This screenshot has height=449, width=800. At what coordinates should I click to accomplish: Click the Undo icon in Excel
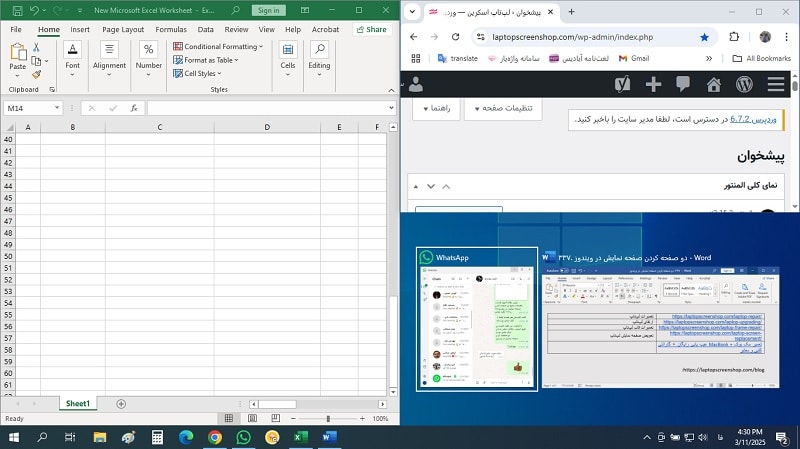(x=34, y=10)
